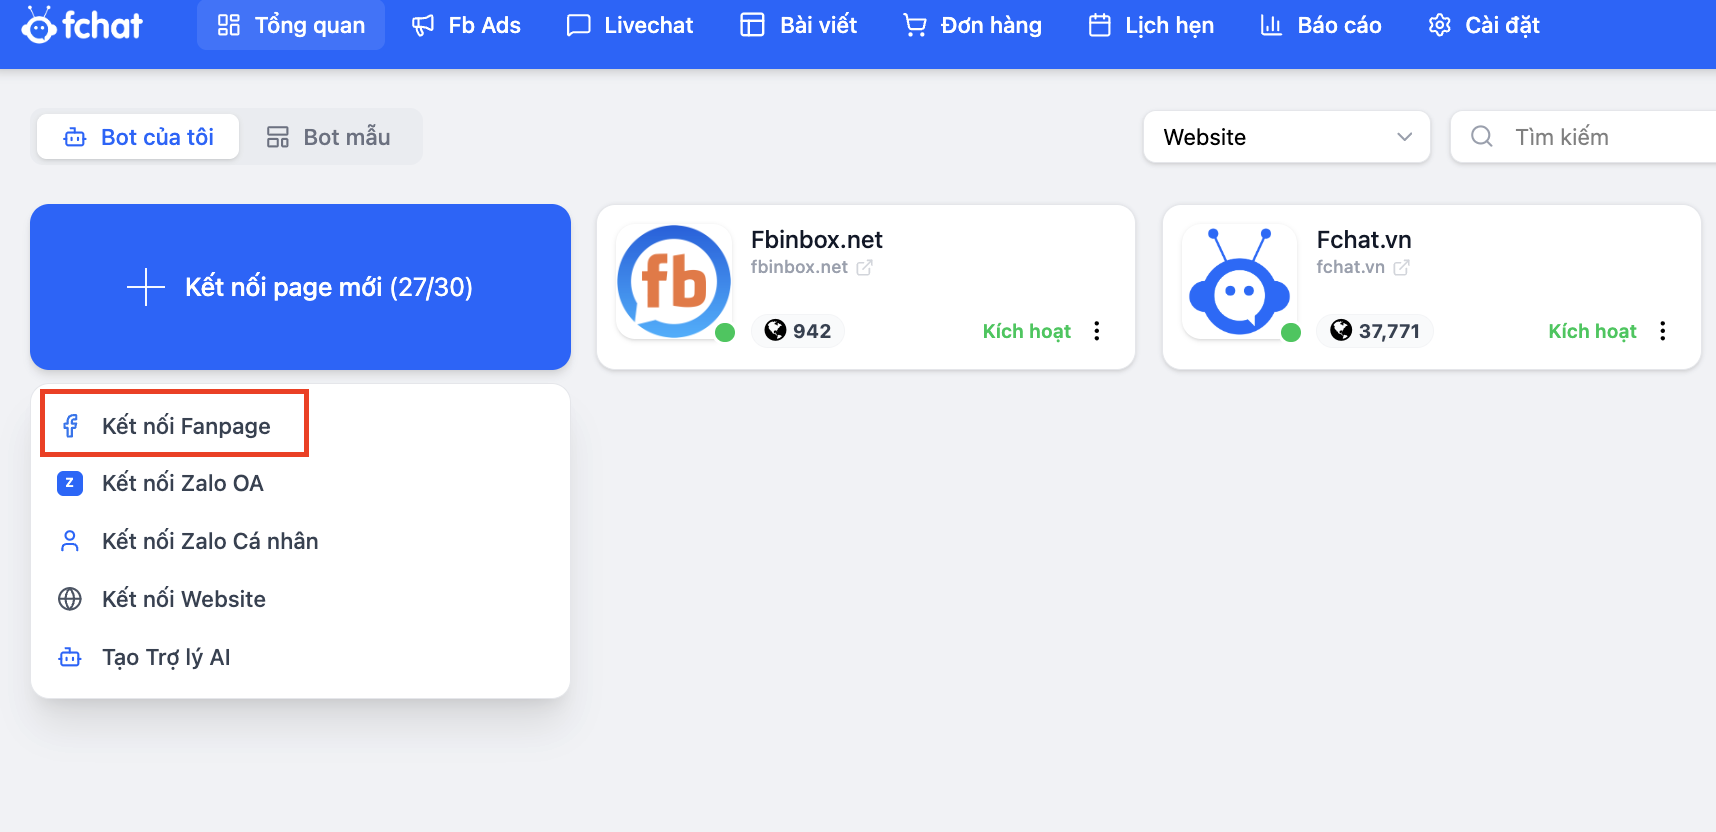Select the Bot của tôi tab
Screen dimensions: 1716x832
pos(139,137)
